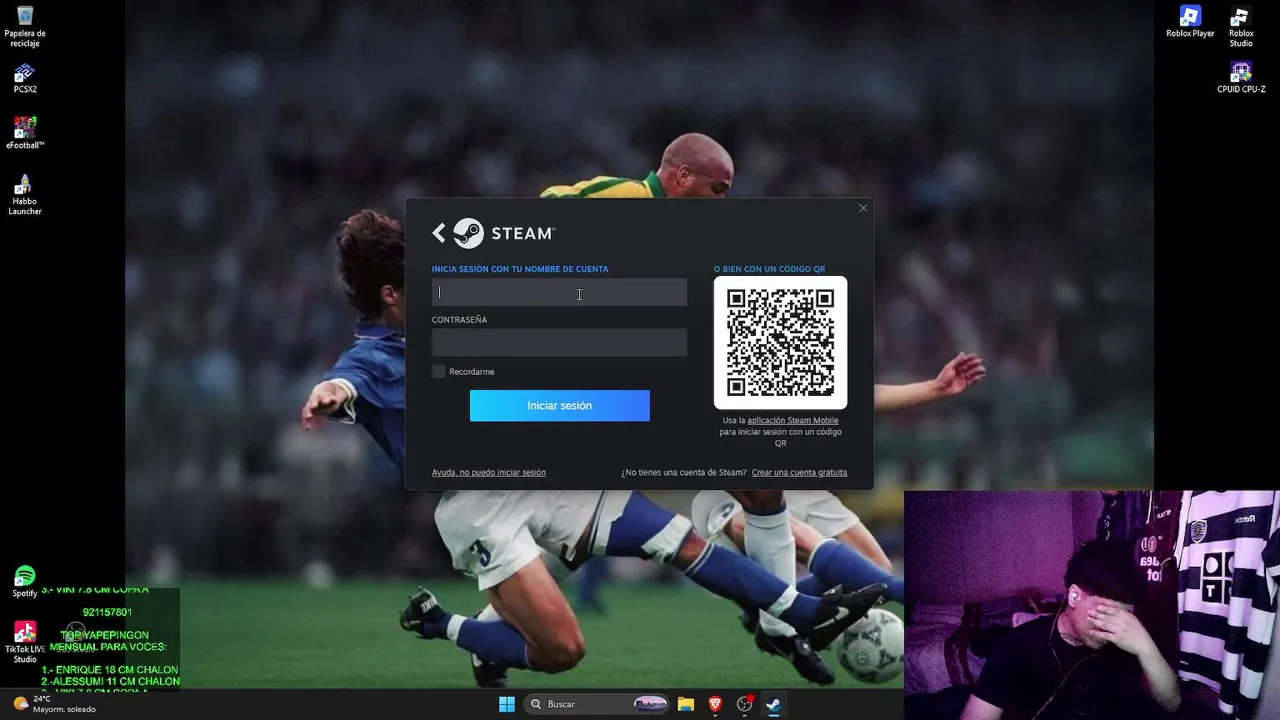Open the weather widget showing 24°C
The image size is (1280, 720).
click(55, 704)
